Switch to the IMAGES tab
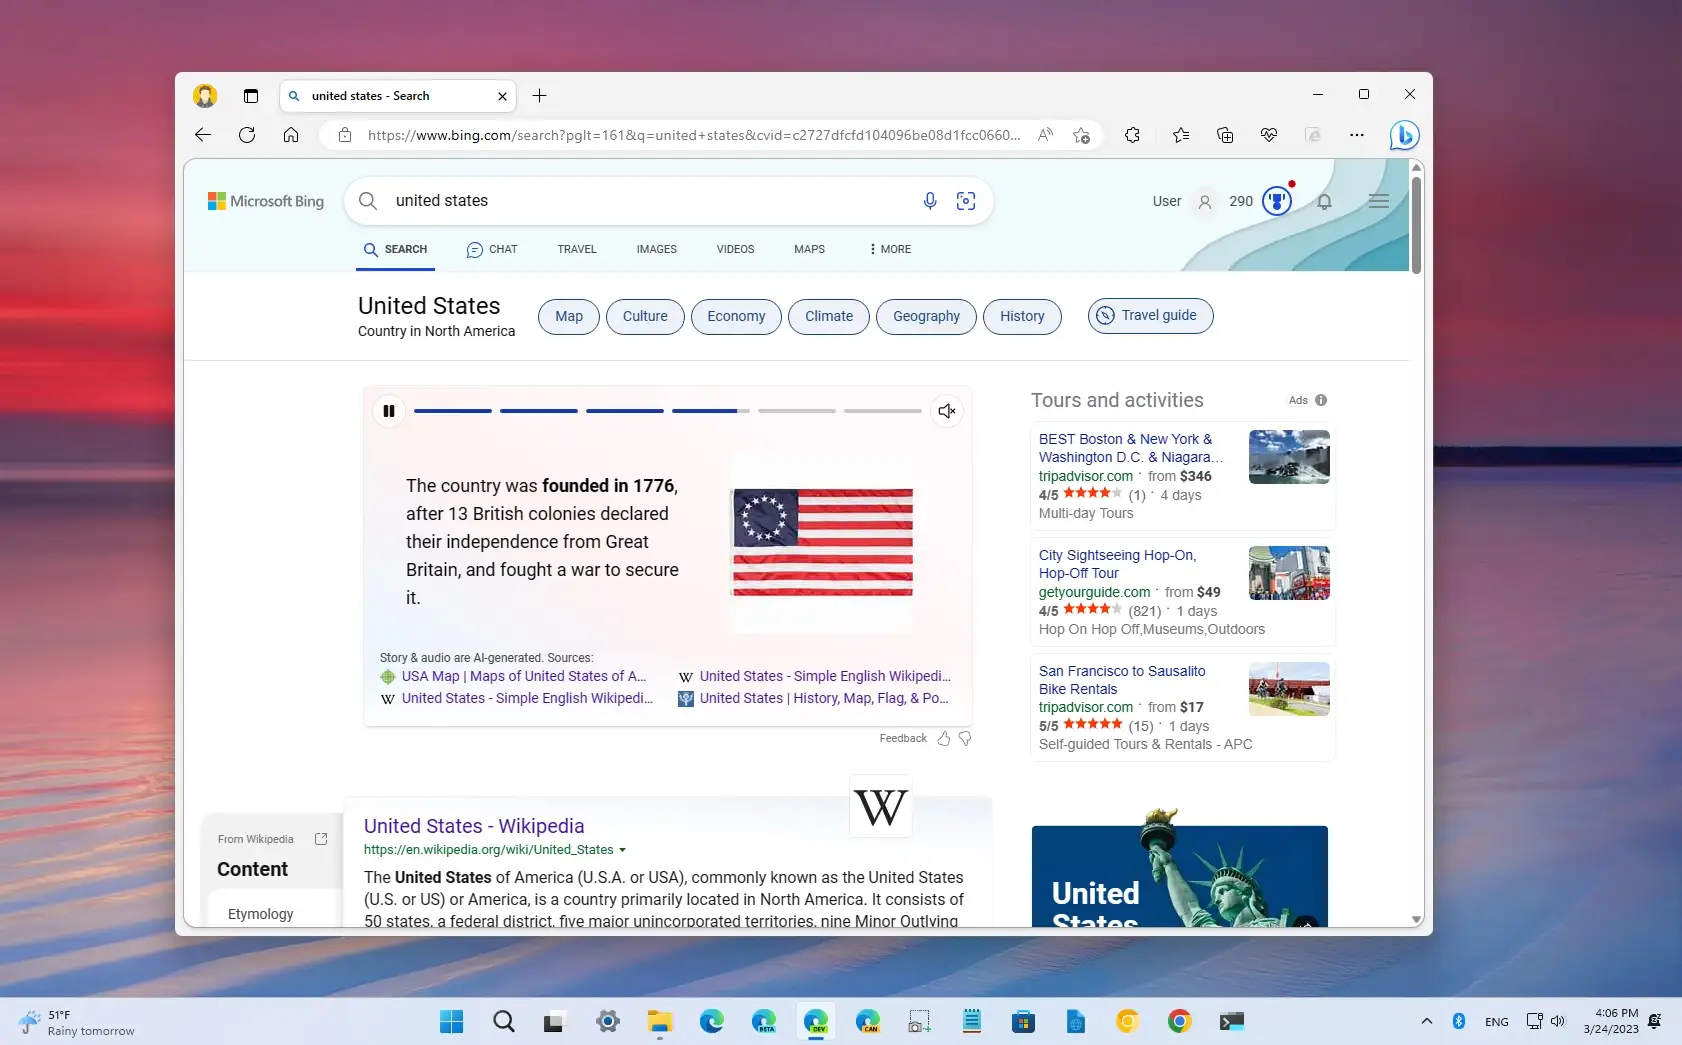The width and height of the screenshot is (1682, 1045). [x=657, y=250]
